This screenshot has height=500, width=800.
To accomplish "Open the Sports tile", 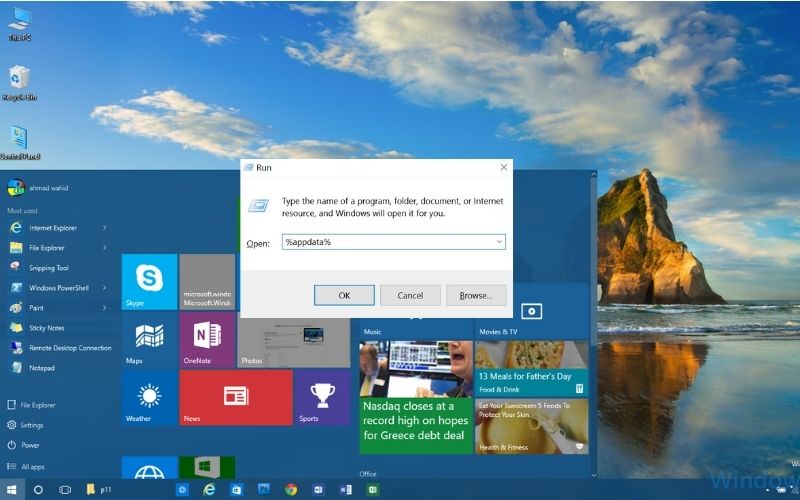I will click(x=322, y=397).
